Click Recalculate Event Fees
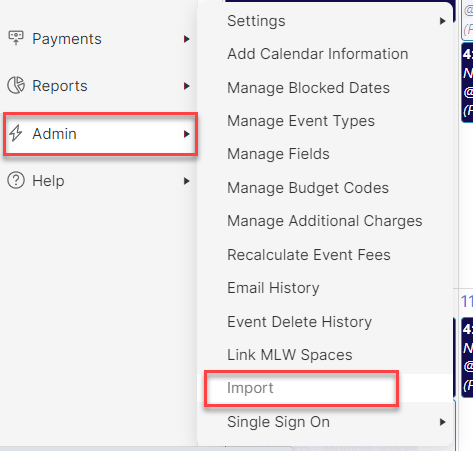 [x=309, y=255]
